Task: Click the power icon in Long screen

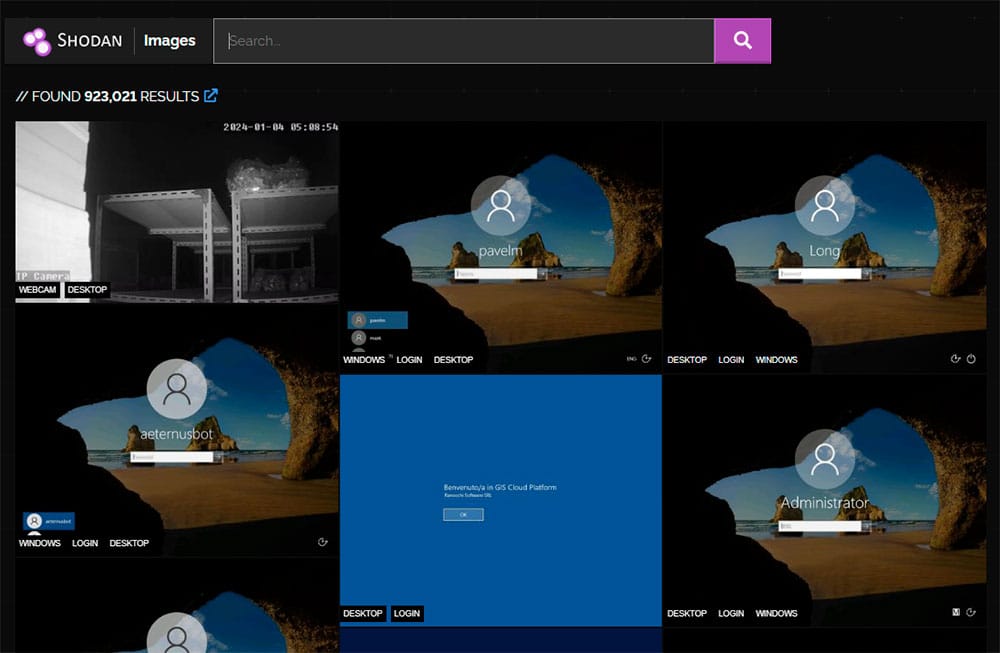Action: 971,359
